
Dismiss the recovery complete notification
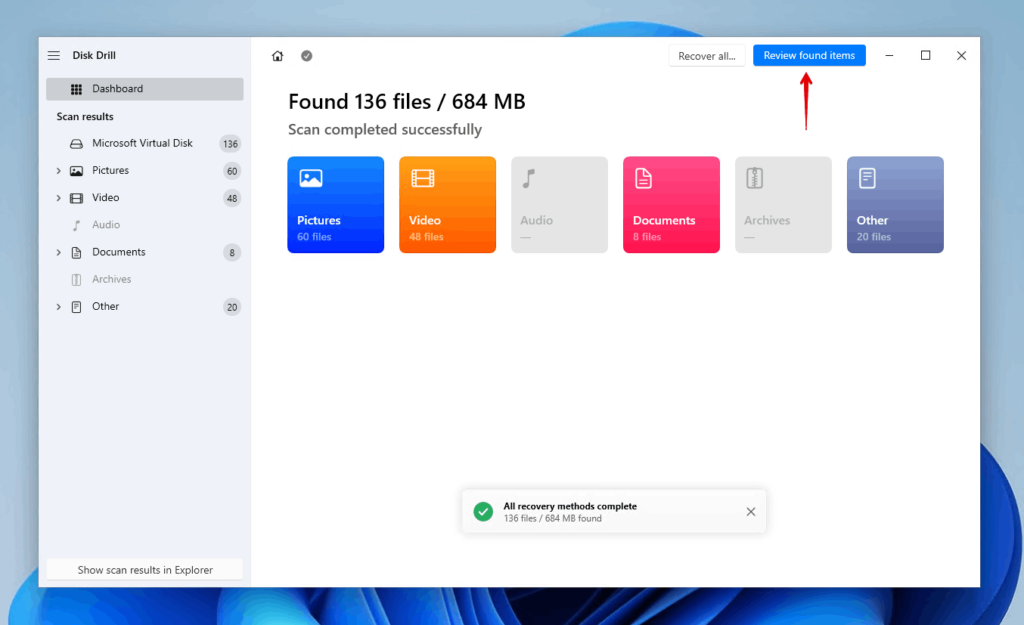[751, 511]
